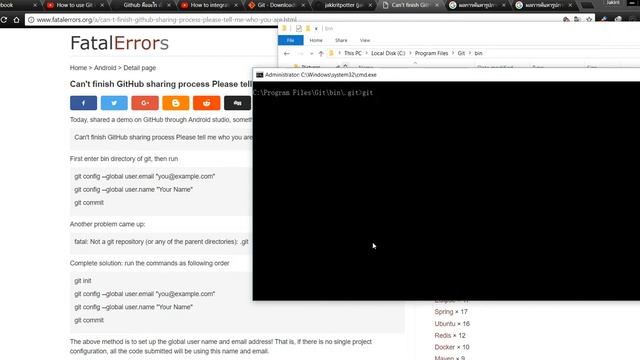Share page on Google Plus button
The height and width of the screenshot is (360, 640).
tap(145, 103)
